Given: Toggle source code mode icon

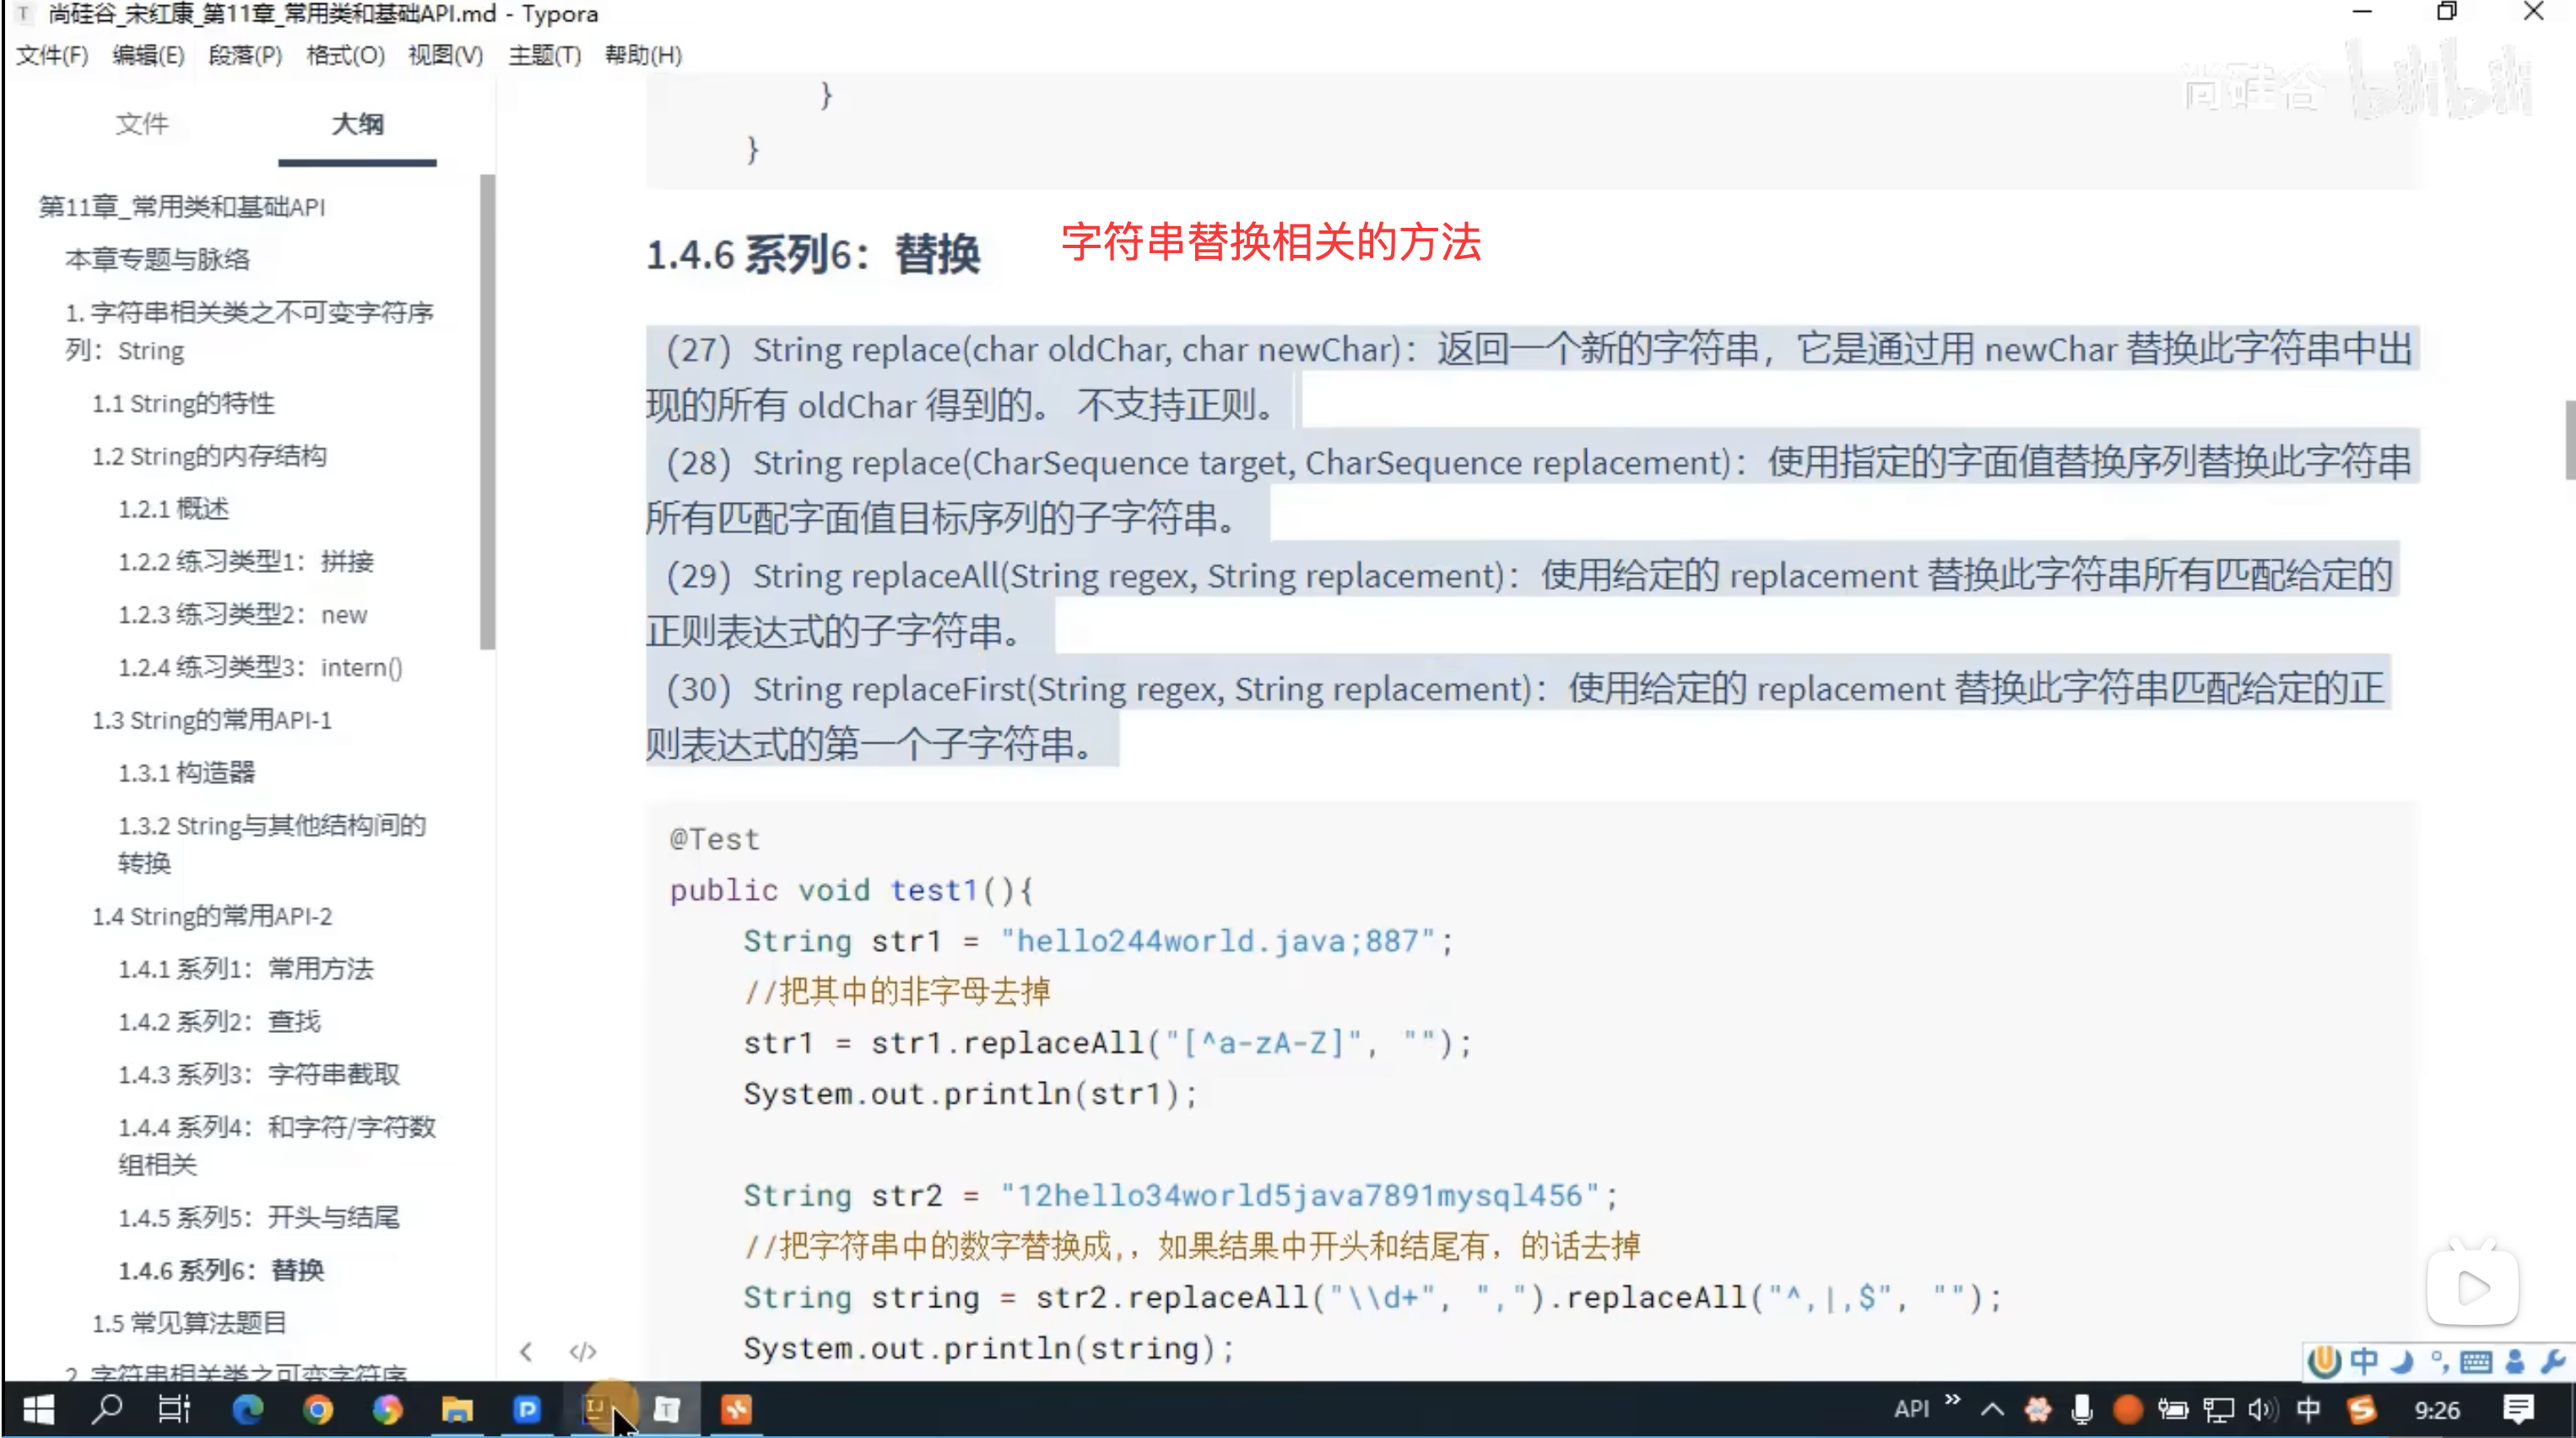Looking at the screenshot, I should 582,1352.
